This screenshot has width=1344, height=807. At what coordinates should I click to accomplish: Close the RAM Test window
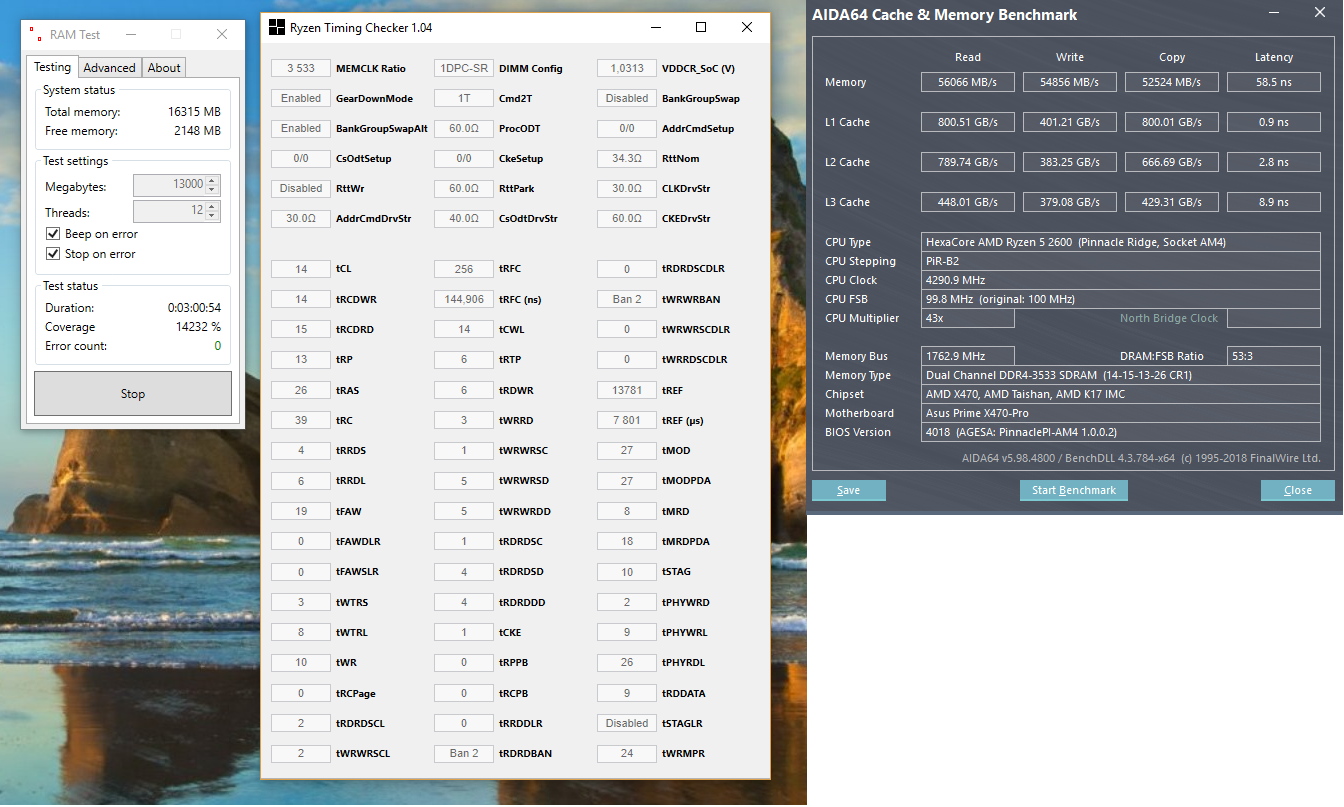point(222,34)
